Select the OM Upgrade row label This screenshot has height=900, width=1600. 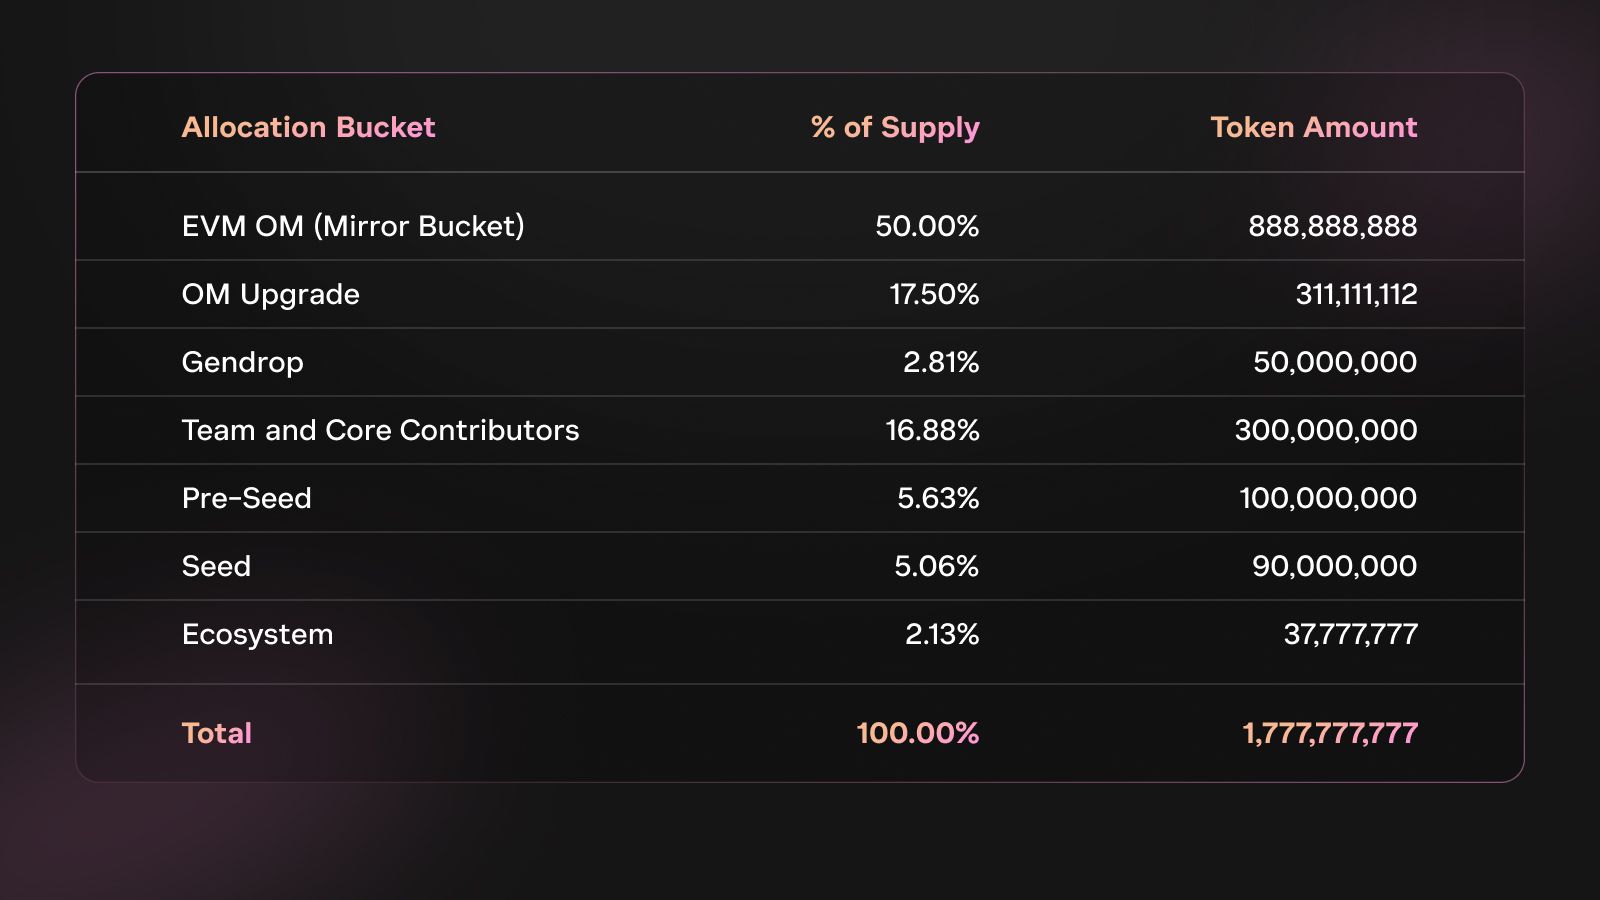(270, 294)
